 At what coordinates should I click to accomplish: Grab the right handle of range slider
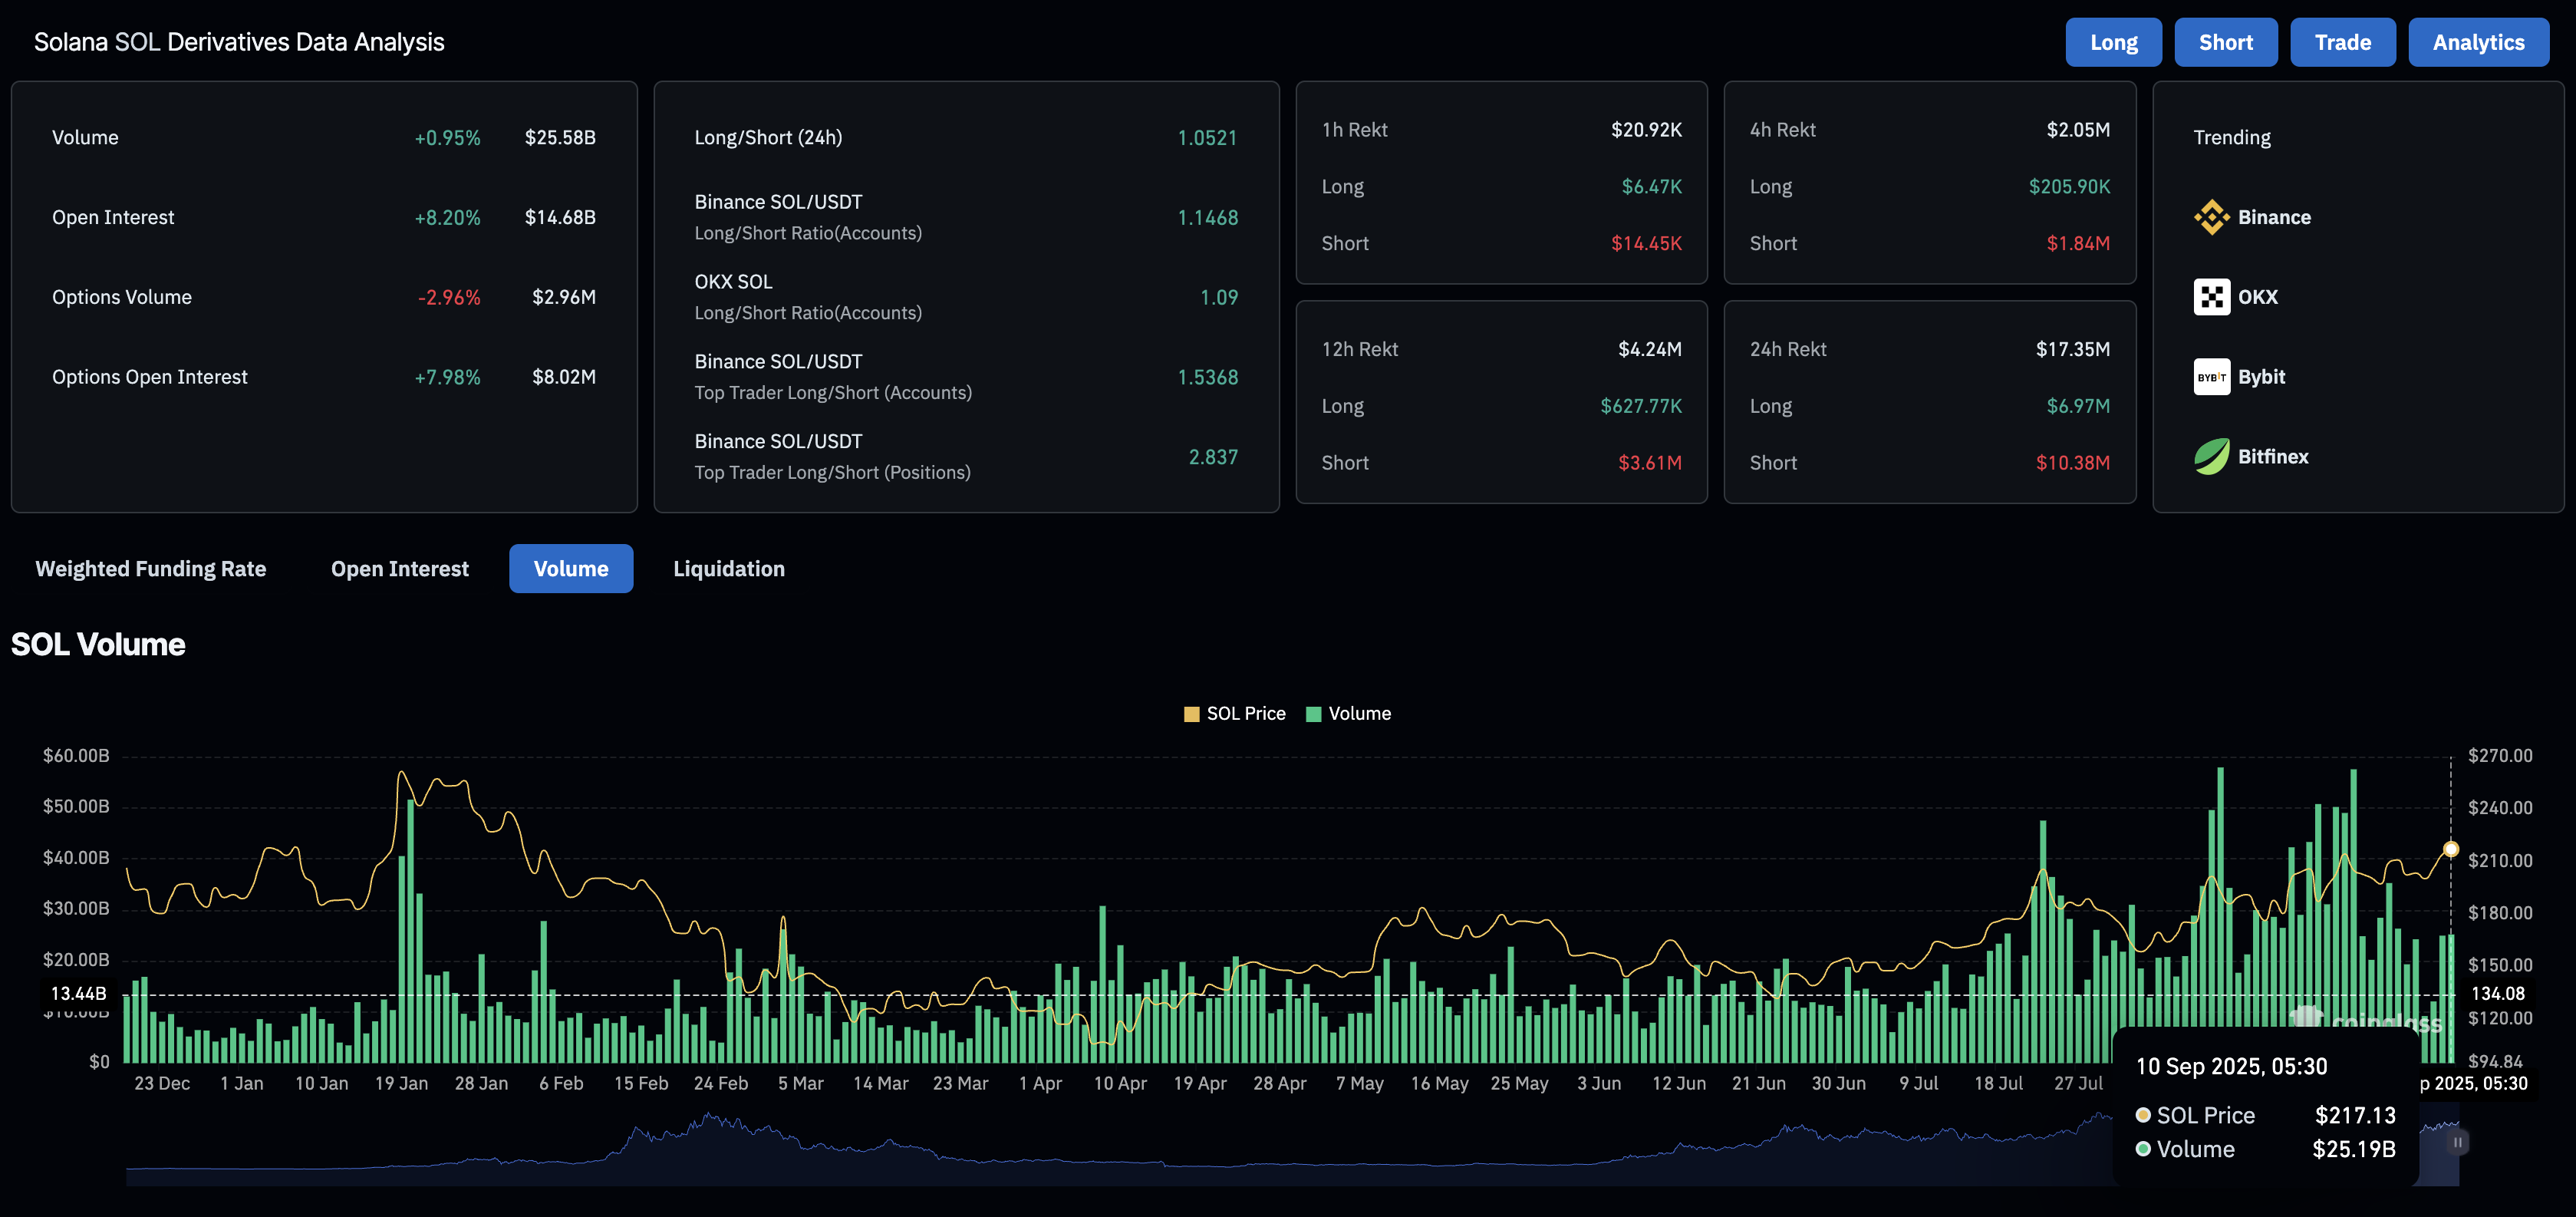pyautogui.click(x=2458, y=1142)
